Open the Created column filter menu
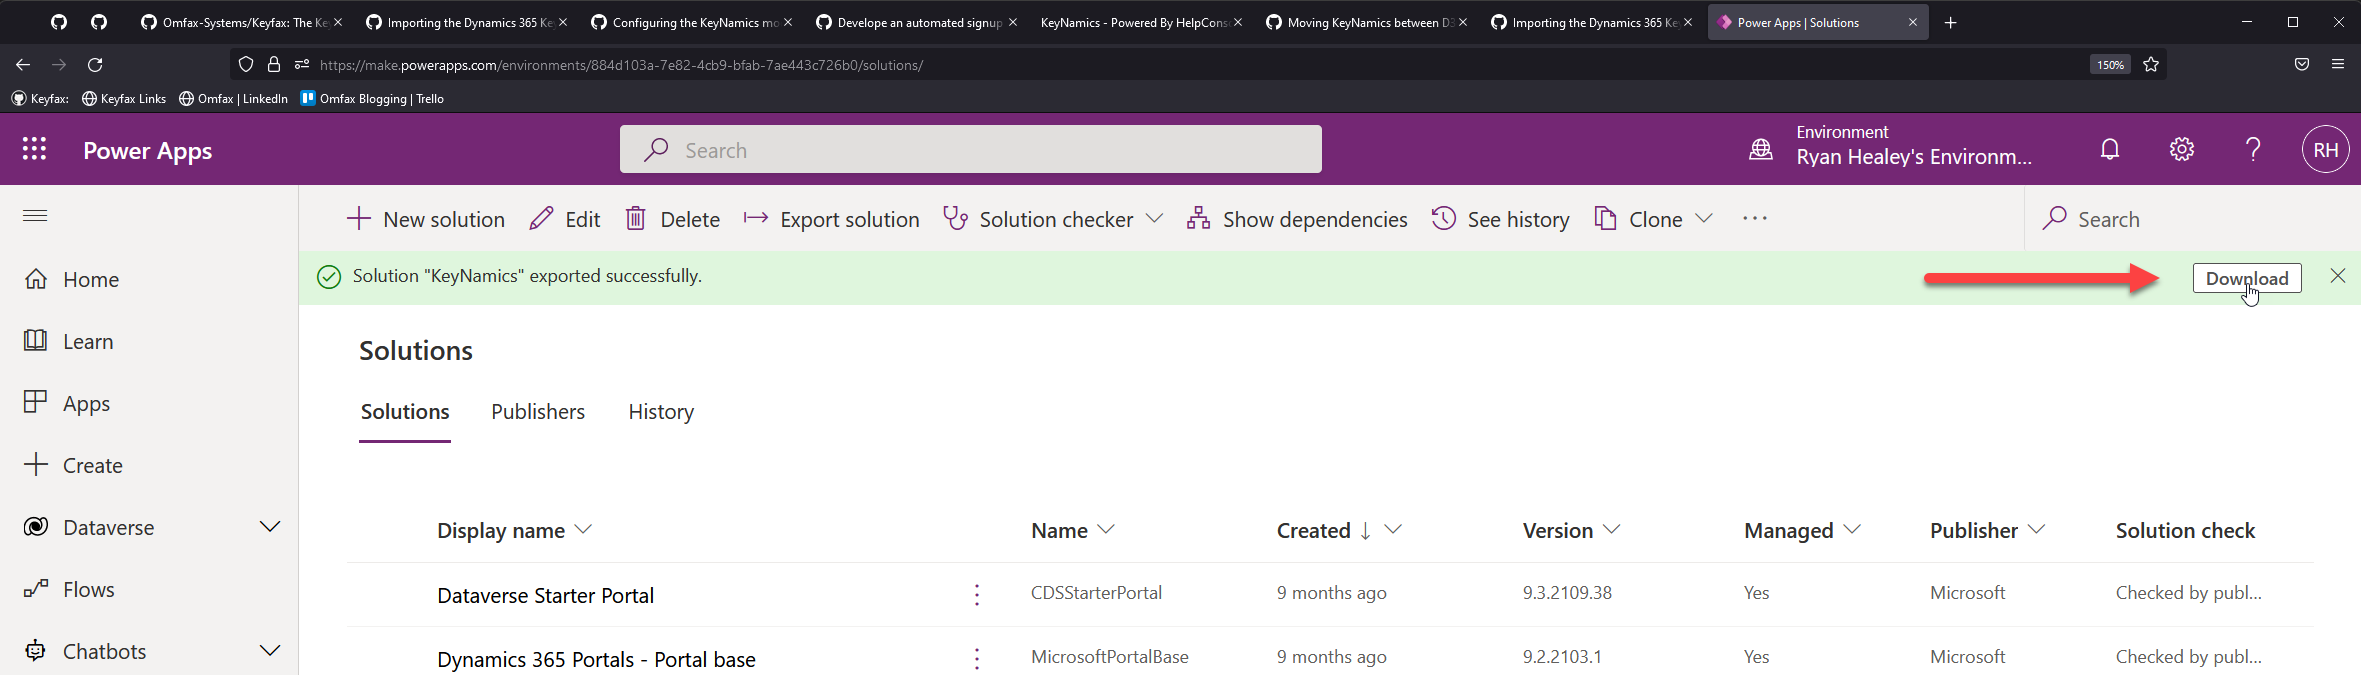 click(x=1393, y=530)
